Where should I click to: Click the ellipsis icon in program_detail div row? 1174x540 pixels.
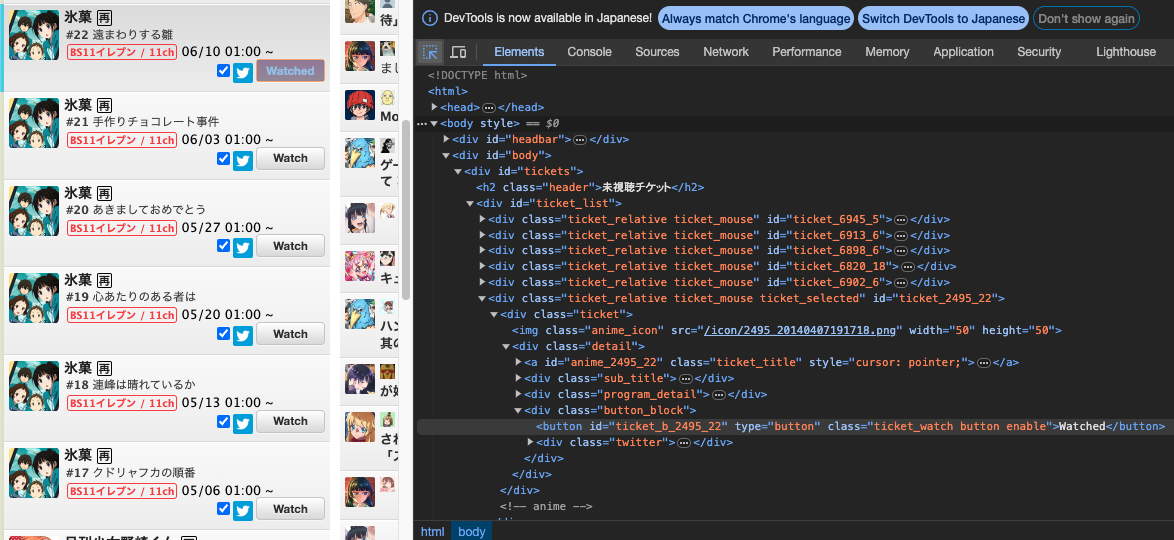coord(717,394)
